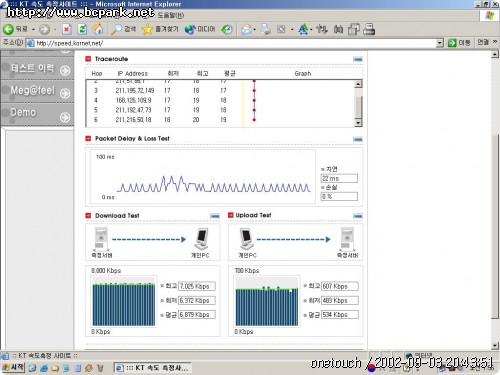Expand the address bar dropdown arrow
The height and width of the screenshot is (375, 500).
[x=440, y=43]
